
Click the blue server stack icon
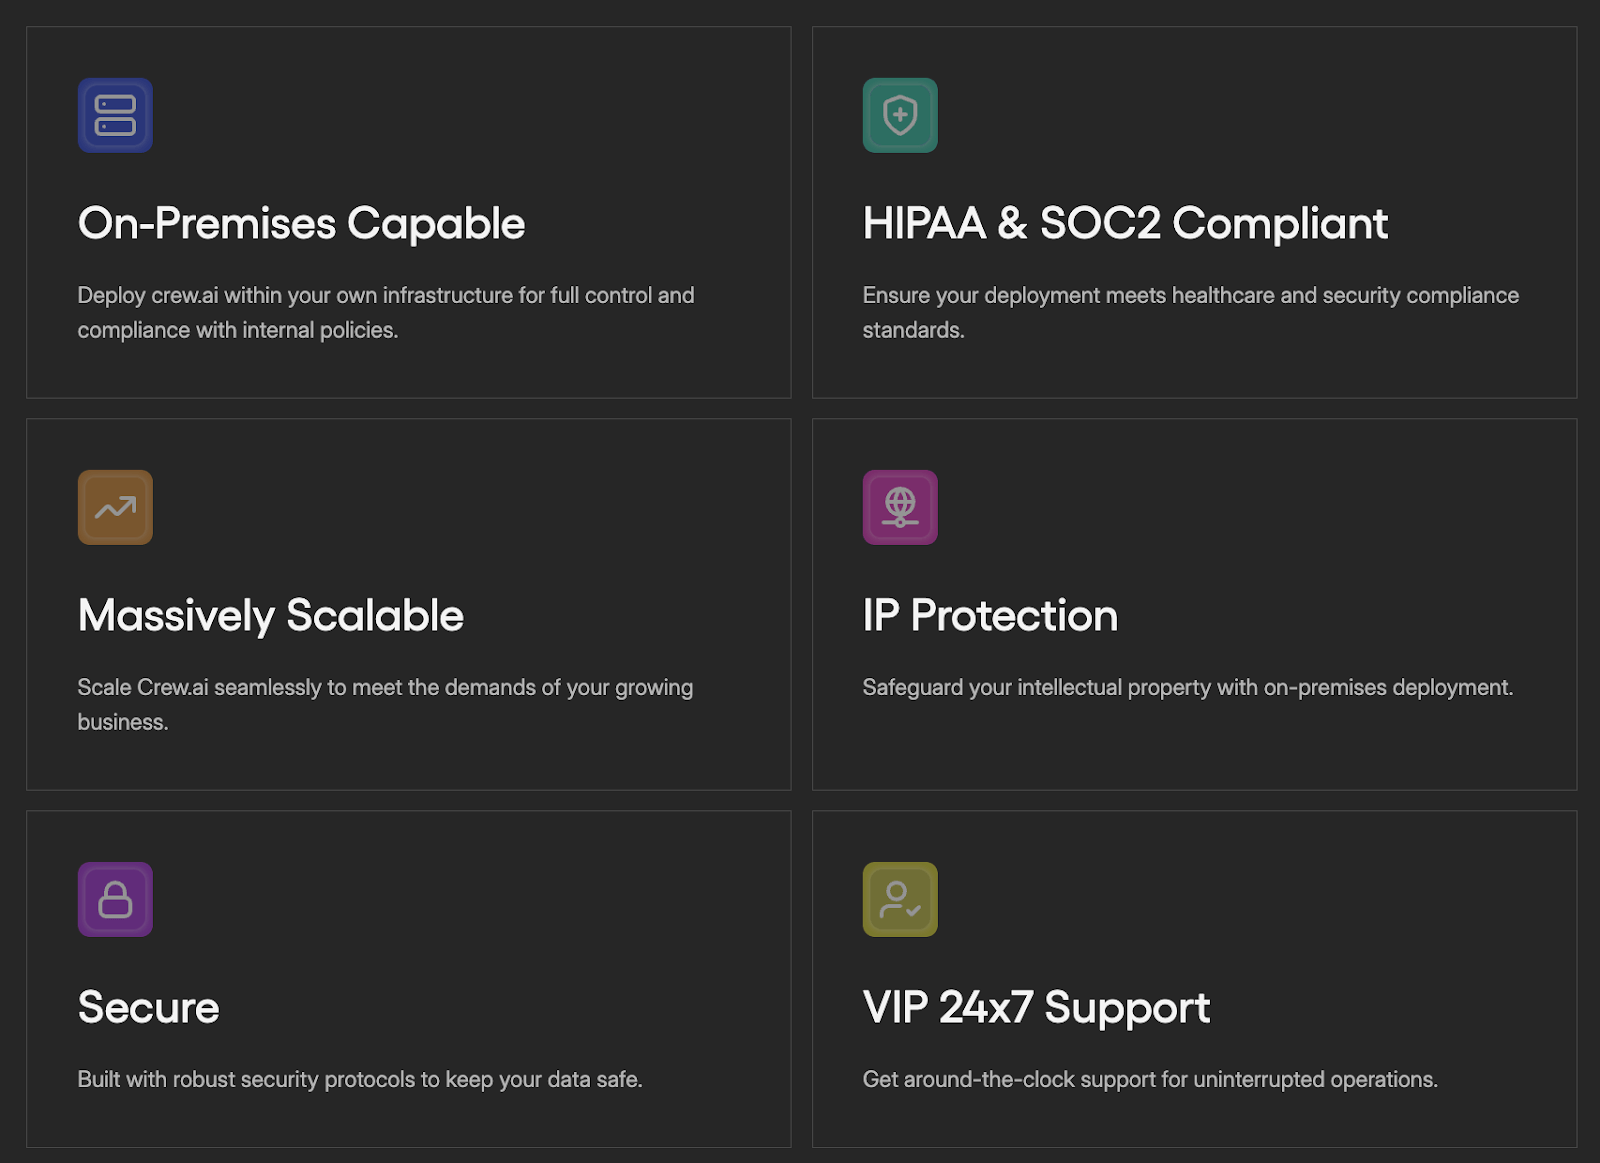click(x=115, y=115)
